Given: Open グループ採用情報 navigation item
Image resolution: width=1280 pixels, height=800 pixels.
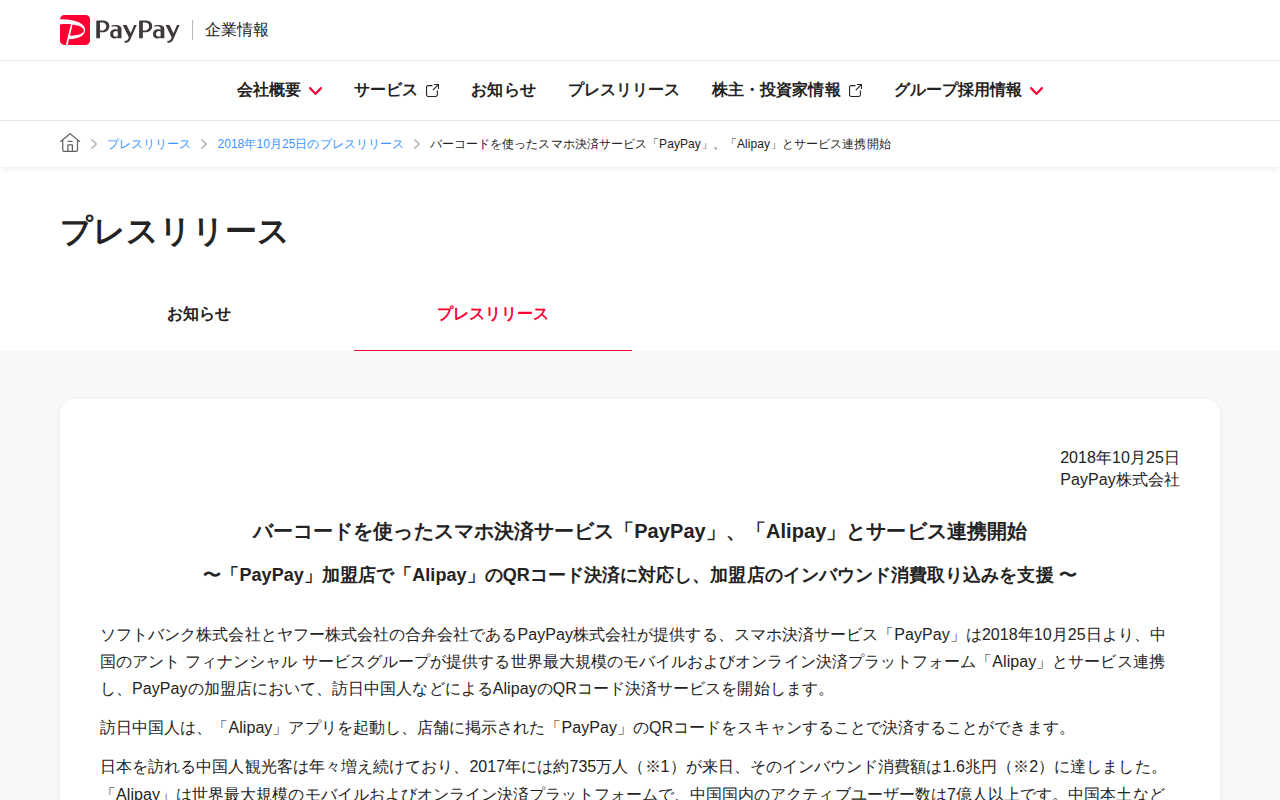Looking at the screenshot, I should point(958,90).
